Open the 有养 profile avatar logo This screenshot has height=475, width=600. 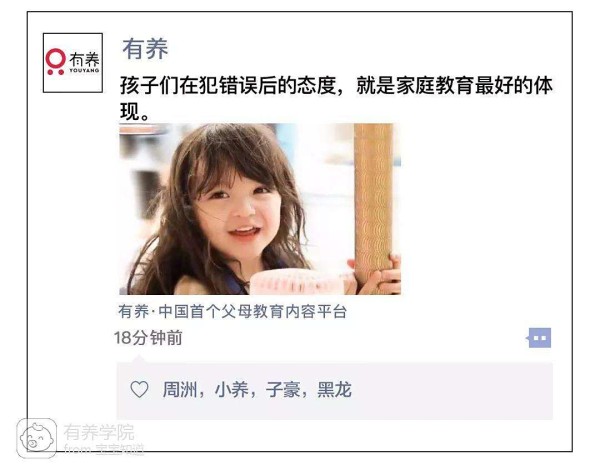(73, 63)
